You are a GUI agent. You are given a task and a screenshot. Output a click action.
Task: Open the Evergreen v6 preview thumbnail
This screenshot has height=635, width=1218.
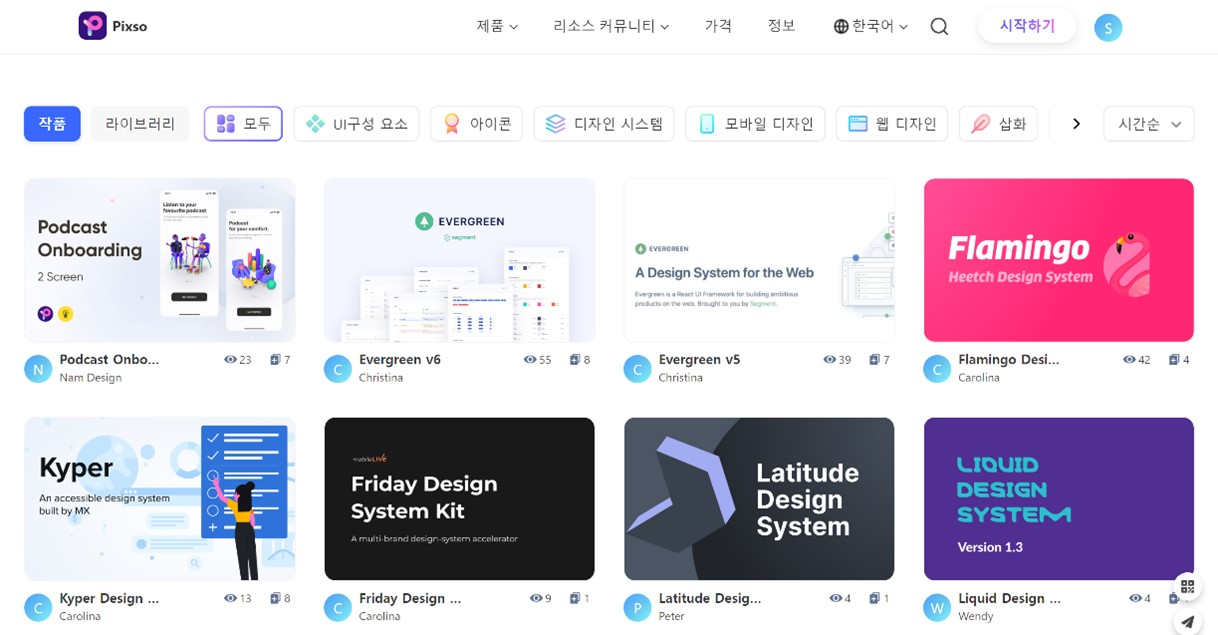click(x=460, y=260)
